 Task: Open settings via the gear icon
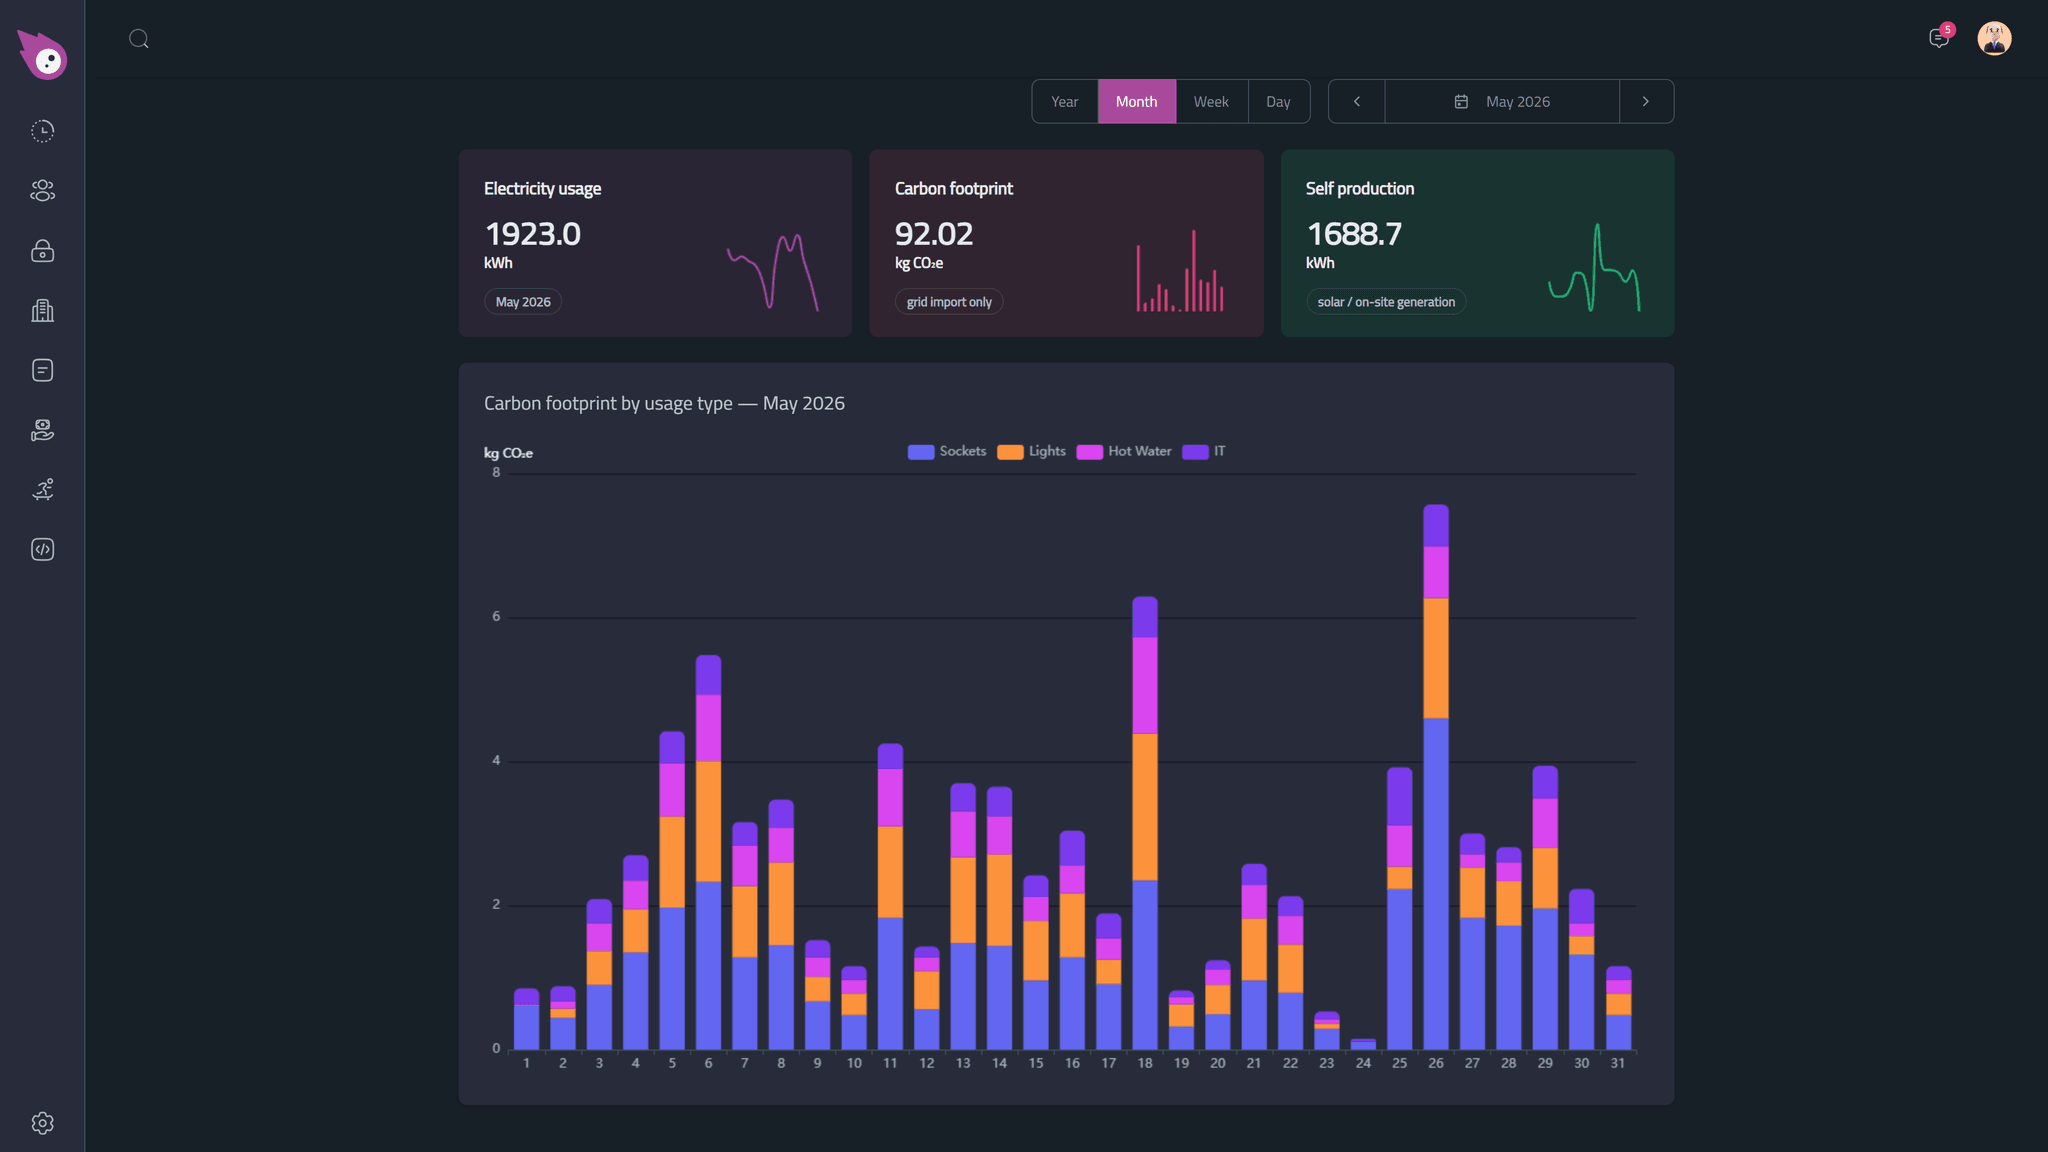pyautogui.click(x=42, y=1123)
